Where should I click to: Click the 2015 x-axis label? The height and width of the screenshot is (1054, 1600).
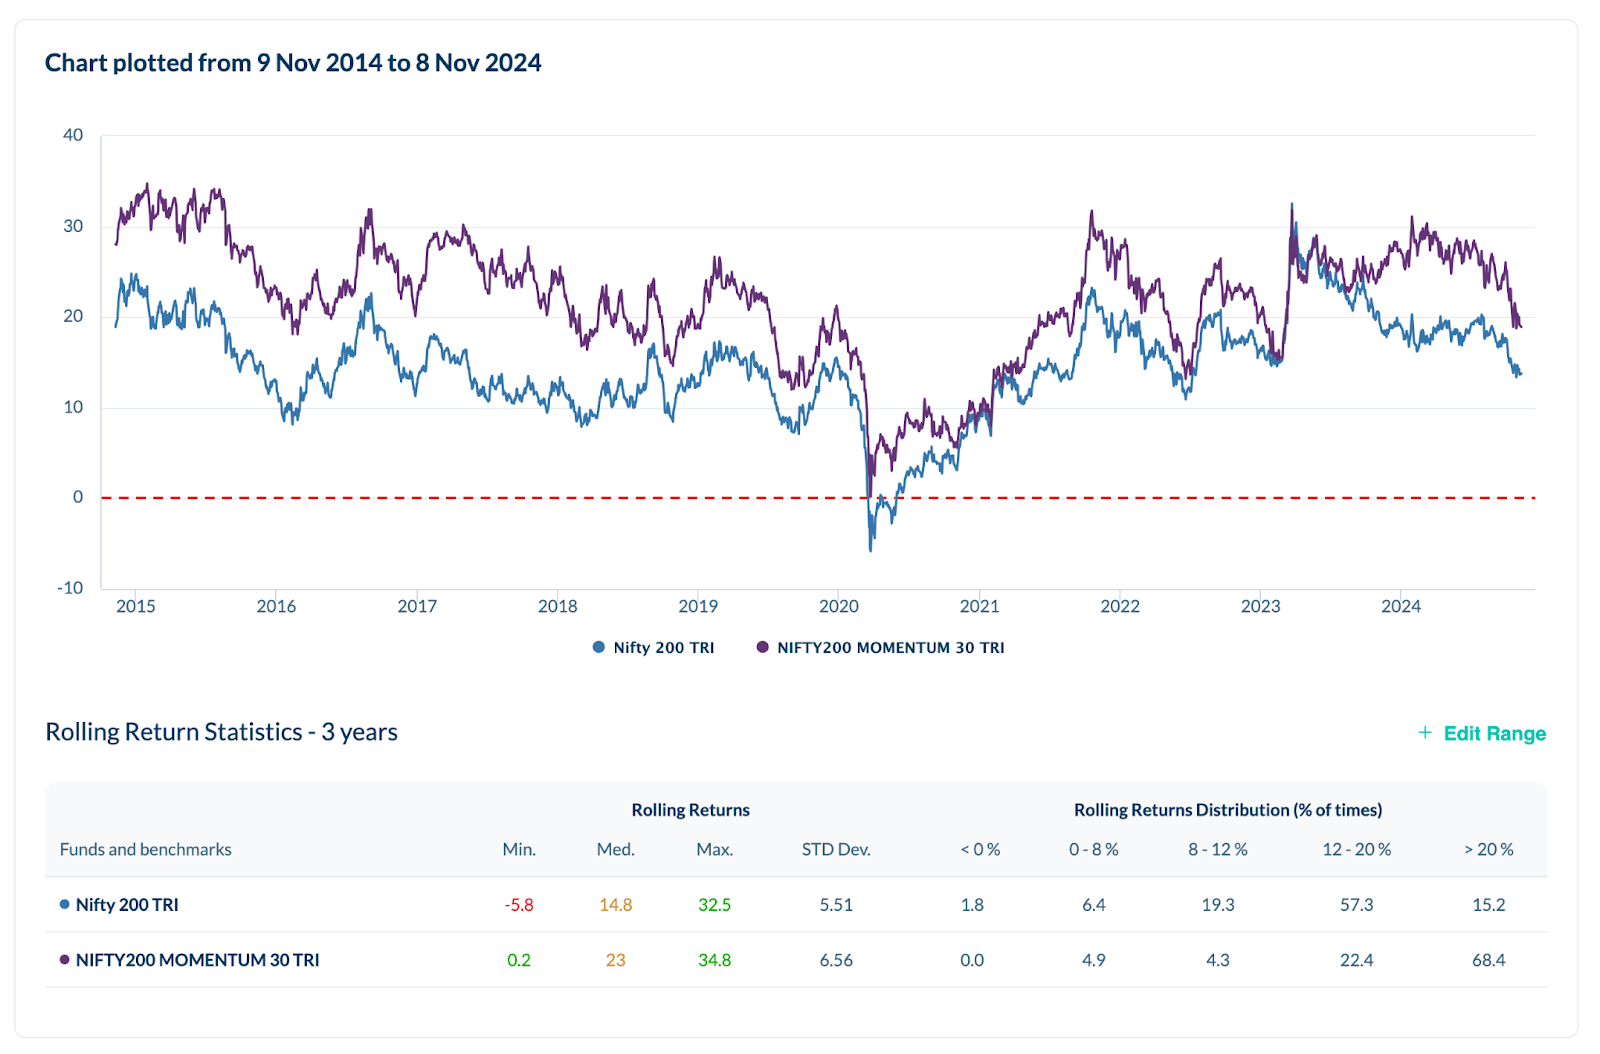click(136, 606)
